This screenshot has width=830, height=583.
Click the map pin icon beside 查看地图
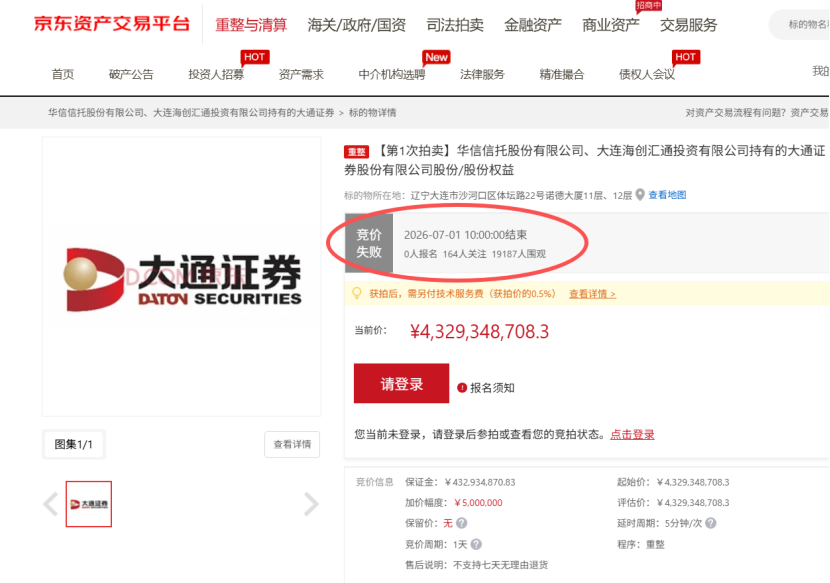point(640,195)
